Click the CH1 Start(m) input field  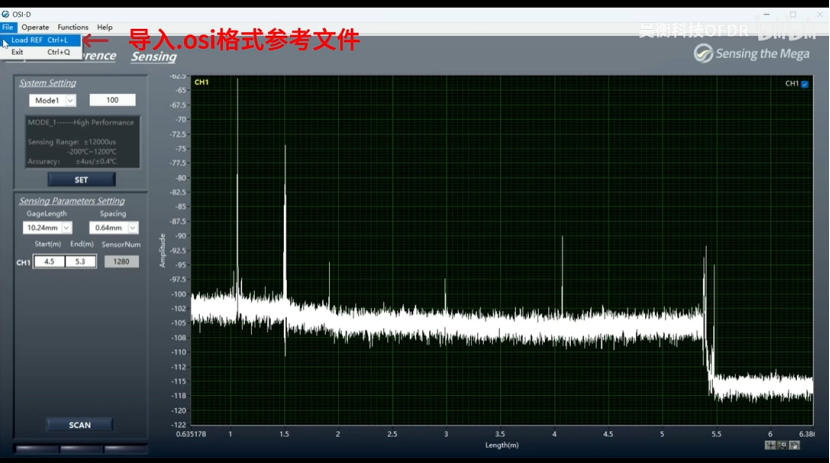click(49, 261)
